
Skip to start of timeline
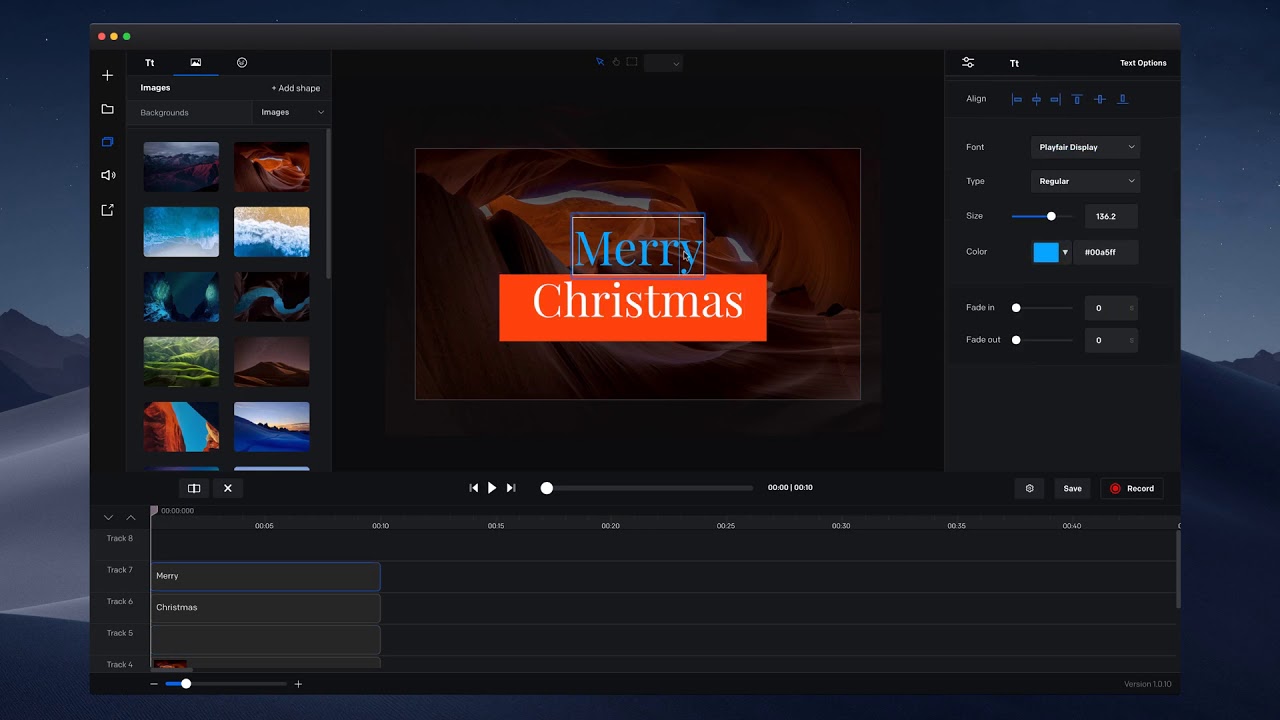474,488
